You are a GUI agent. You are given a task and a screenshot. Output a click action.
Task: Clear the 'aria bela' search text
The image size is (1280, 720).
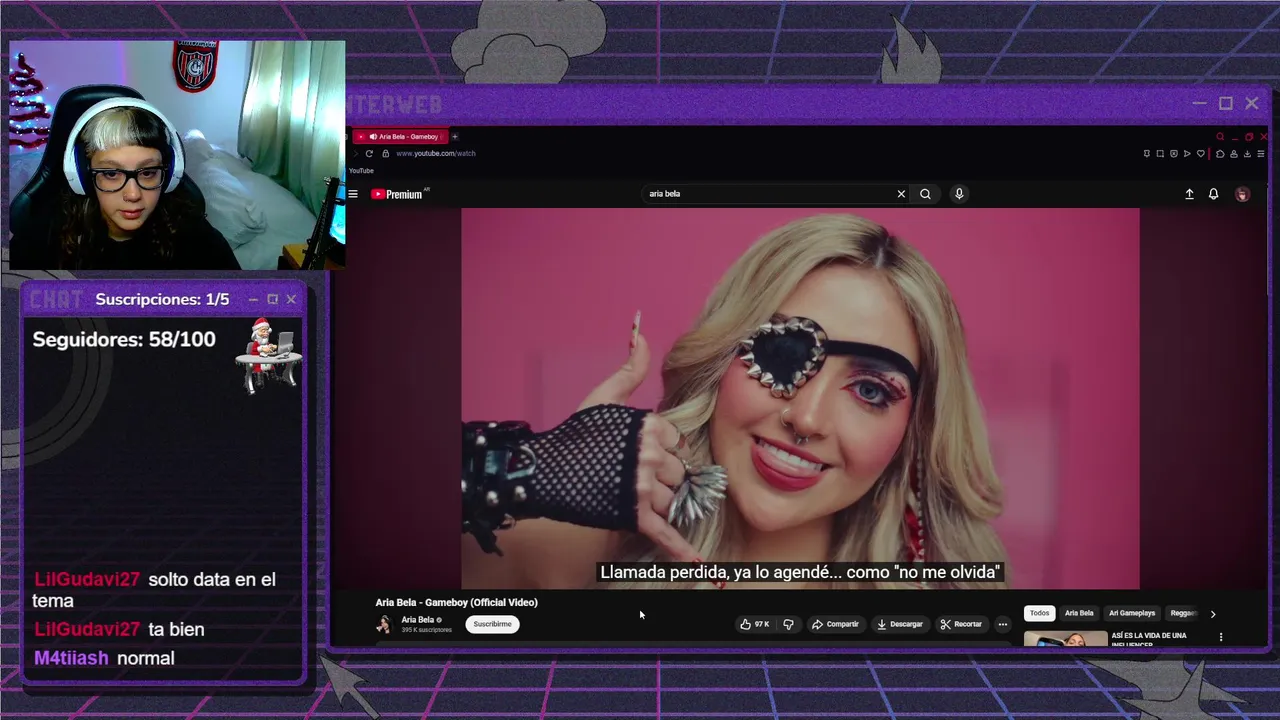901,194
